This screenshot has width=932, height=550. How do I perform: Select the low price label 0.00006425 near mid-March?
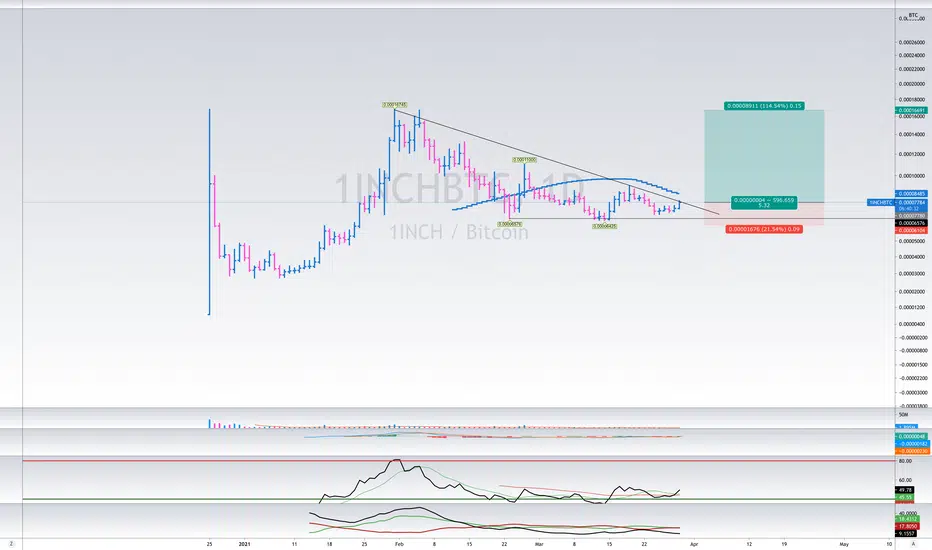(x=604, y=227)
